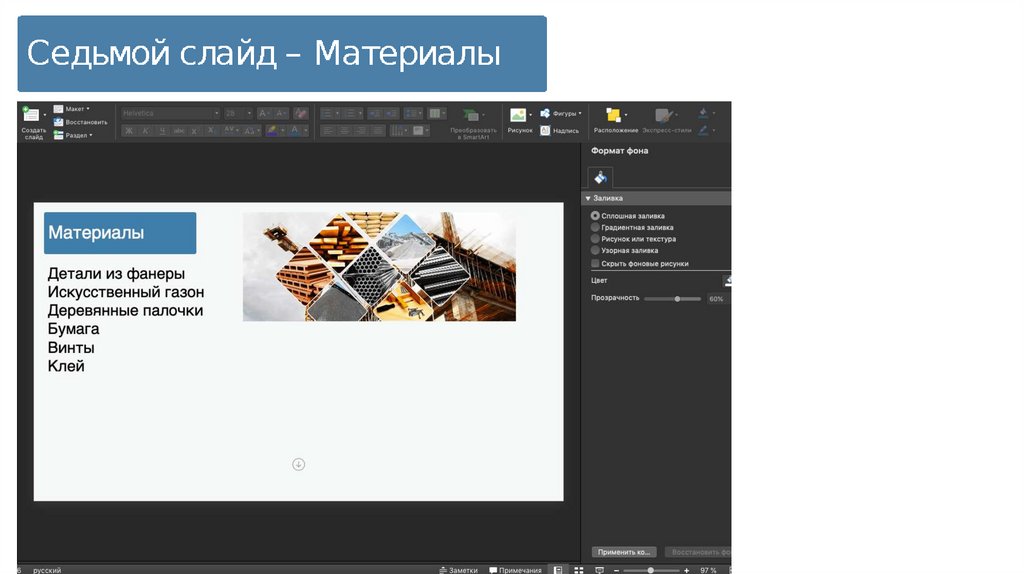Collapse the Заливка section
This screenshot has height=574, width=1024.
pos(589,198)
